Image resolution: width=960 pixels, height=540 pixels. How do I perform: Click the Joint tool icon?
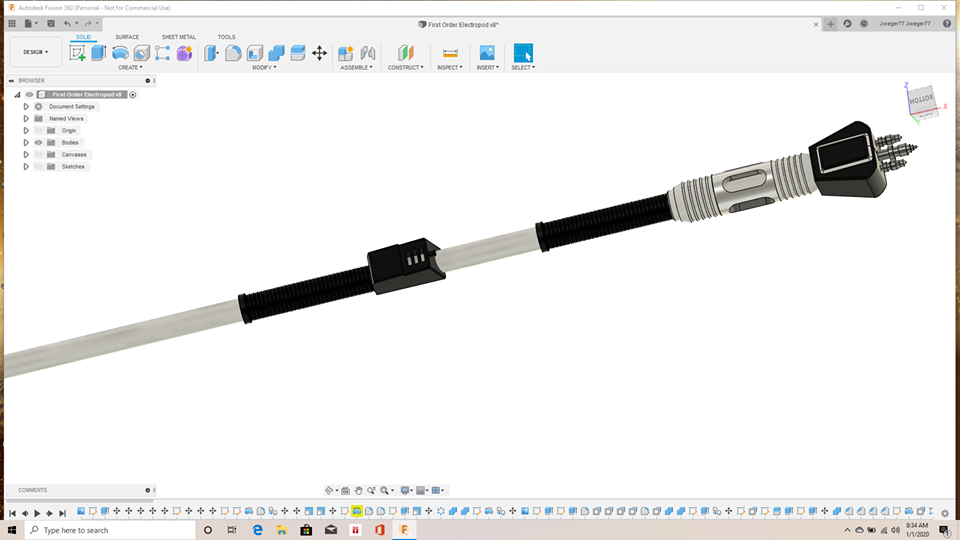point(367,53)
